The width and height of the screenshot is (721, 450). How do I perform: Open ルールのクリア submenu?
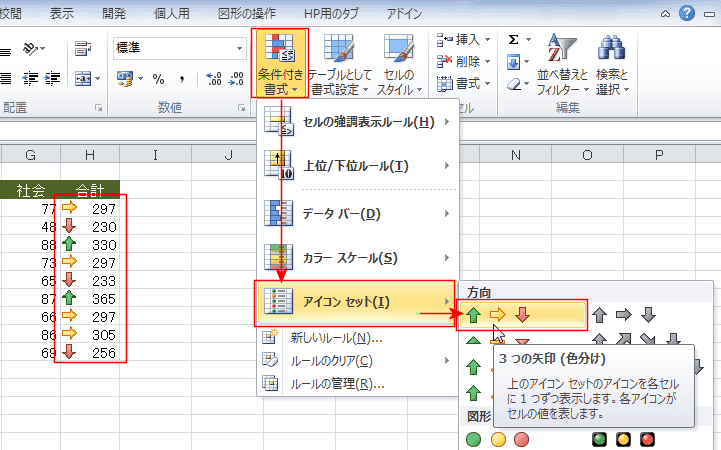tap(358, 361)
